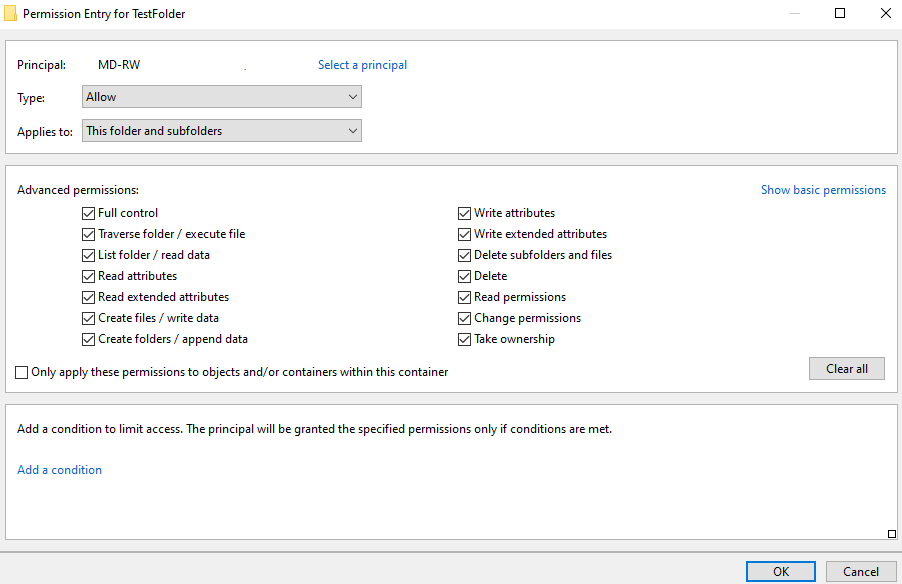Toggle Traverse folder / execute file permission

coord(88,234)
